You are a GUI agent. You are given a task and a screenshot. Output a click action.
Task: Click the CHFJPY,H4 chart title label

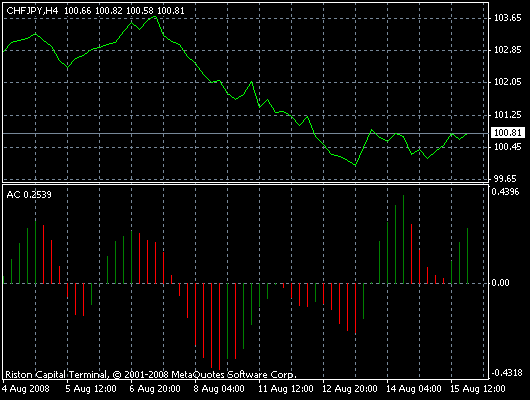coord(32,11)
